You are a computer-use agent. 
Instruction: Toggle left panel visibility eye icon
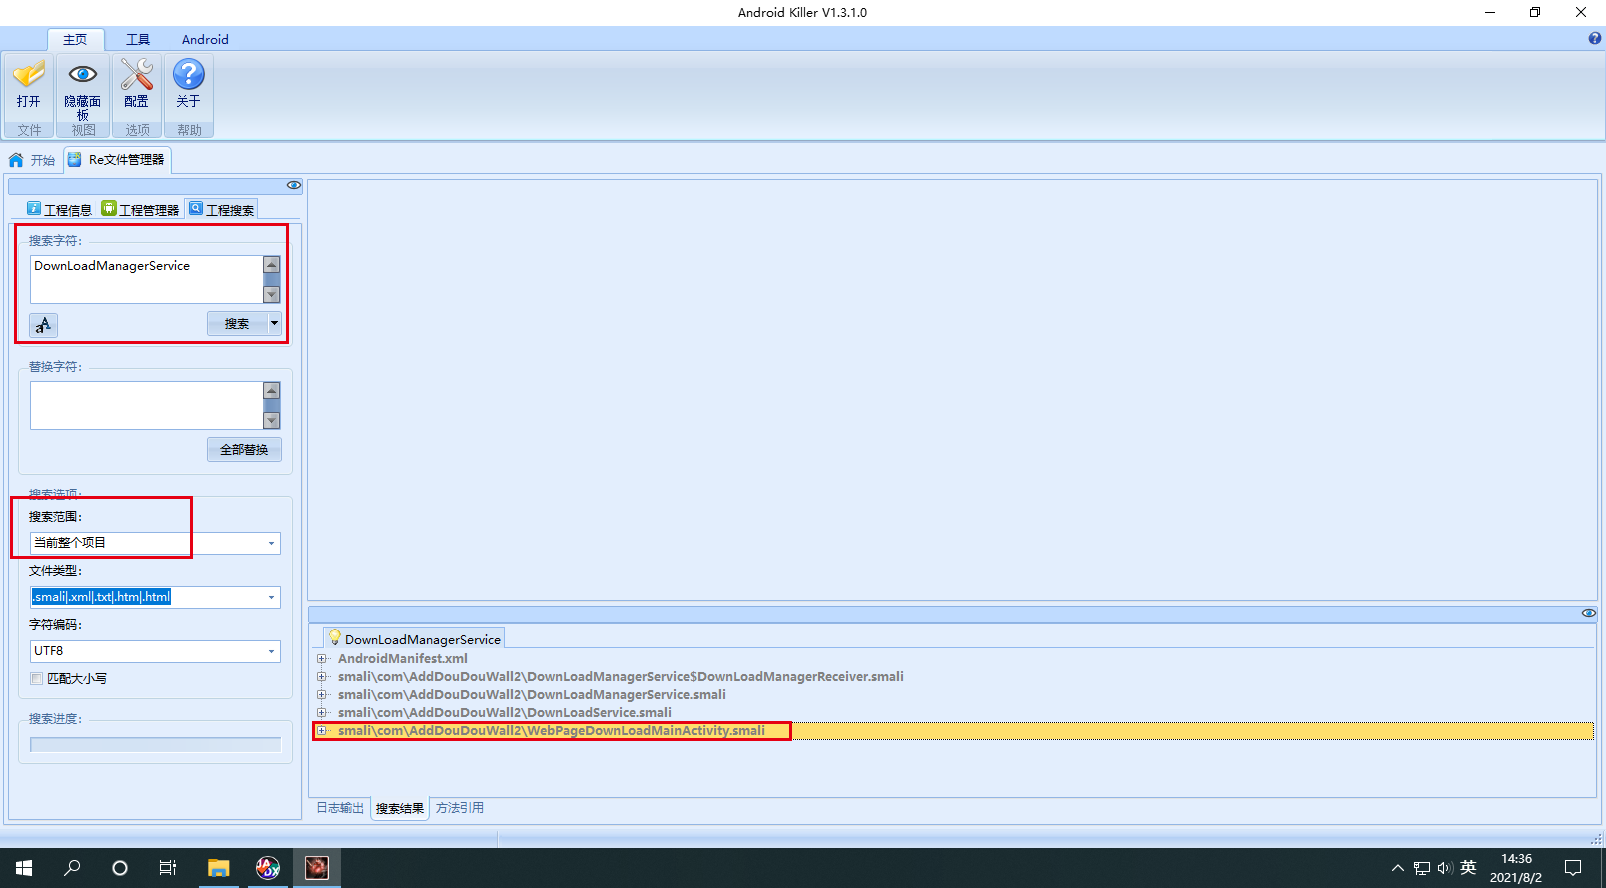coord(293,185)
